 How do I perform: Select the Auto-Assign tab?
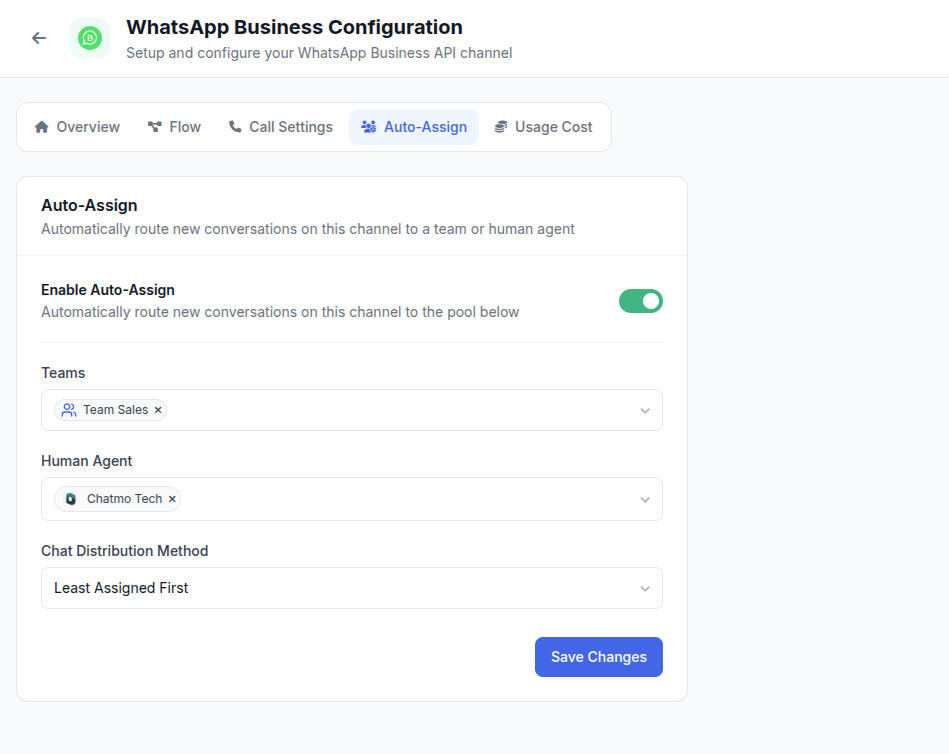coord(414,127)
